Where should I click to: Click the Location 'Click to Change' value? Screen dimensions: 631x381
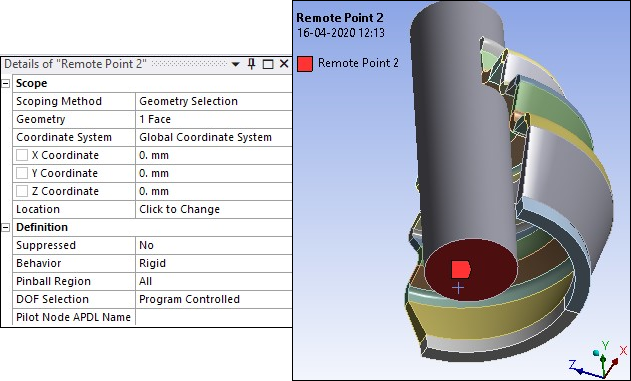click(x=214, y=209)
